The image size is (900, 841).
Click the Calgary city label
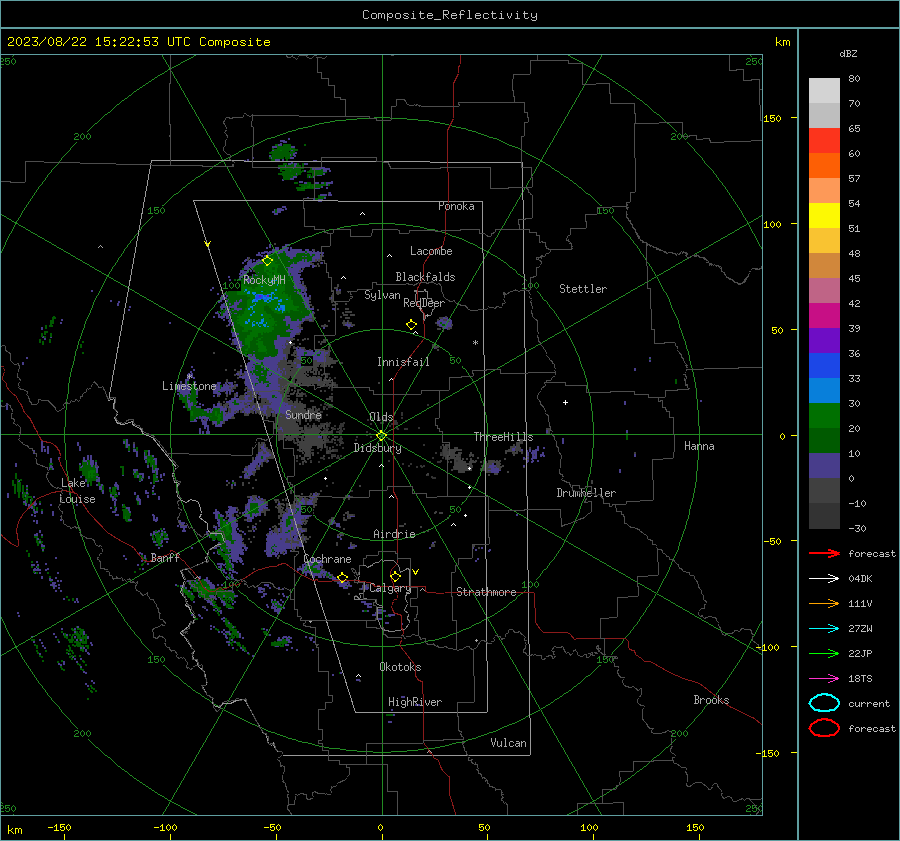pyautogui.click(x=390, y=588)
